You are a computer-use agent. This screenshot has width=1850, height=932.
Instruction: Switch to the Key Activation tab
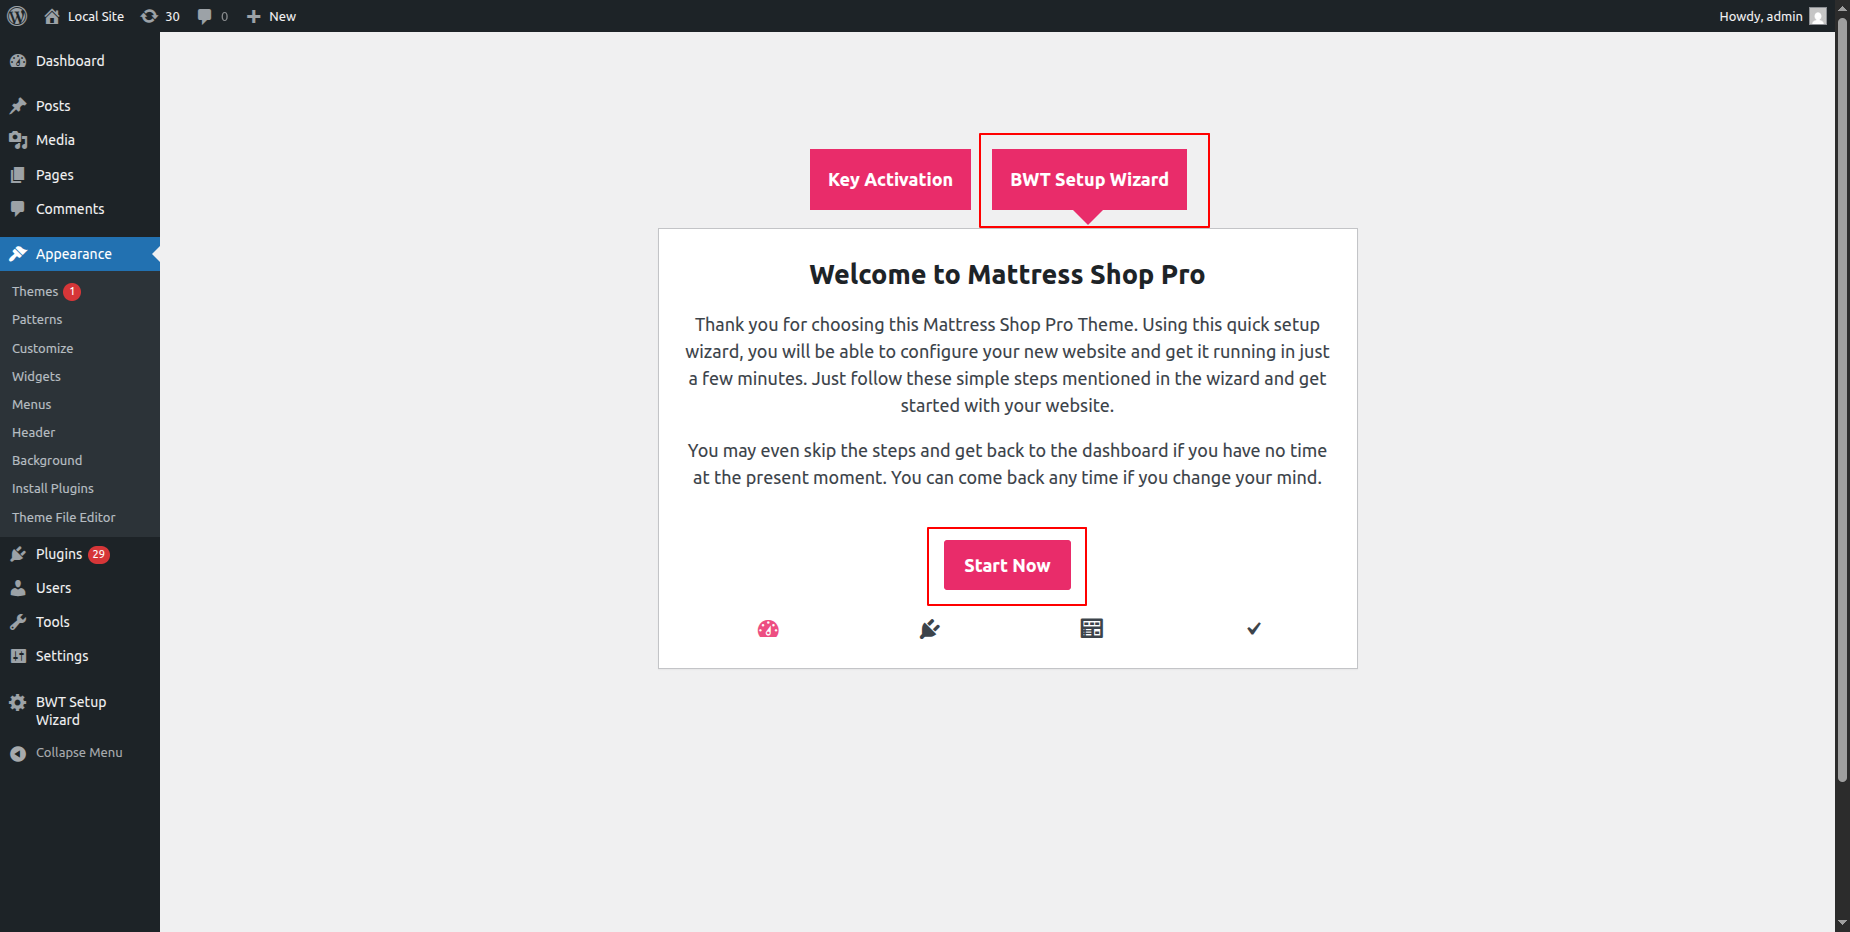pos(890,180)
